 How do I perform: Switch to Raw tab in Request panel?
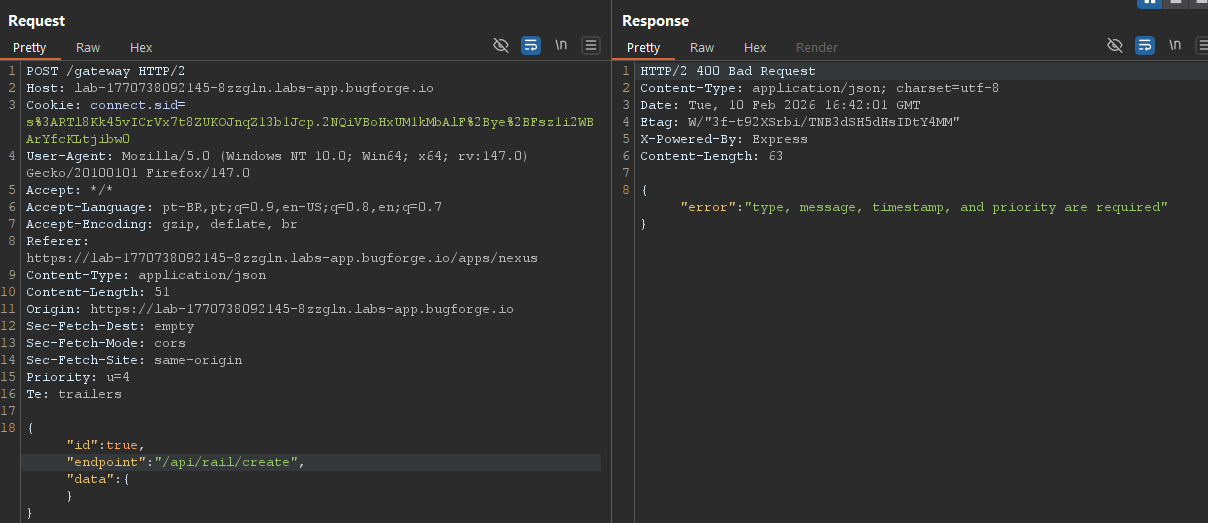pyautogui.click(x=88, y=47)
